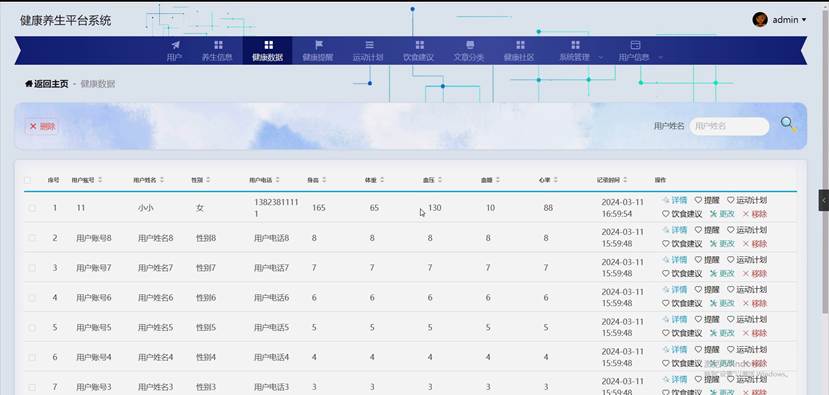Click 更改 edit for 用户账号5 row

(722, 333)
